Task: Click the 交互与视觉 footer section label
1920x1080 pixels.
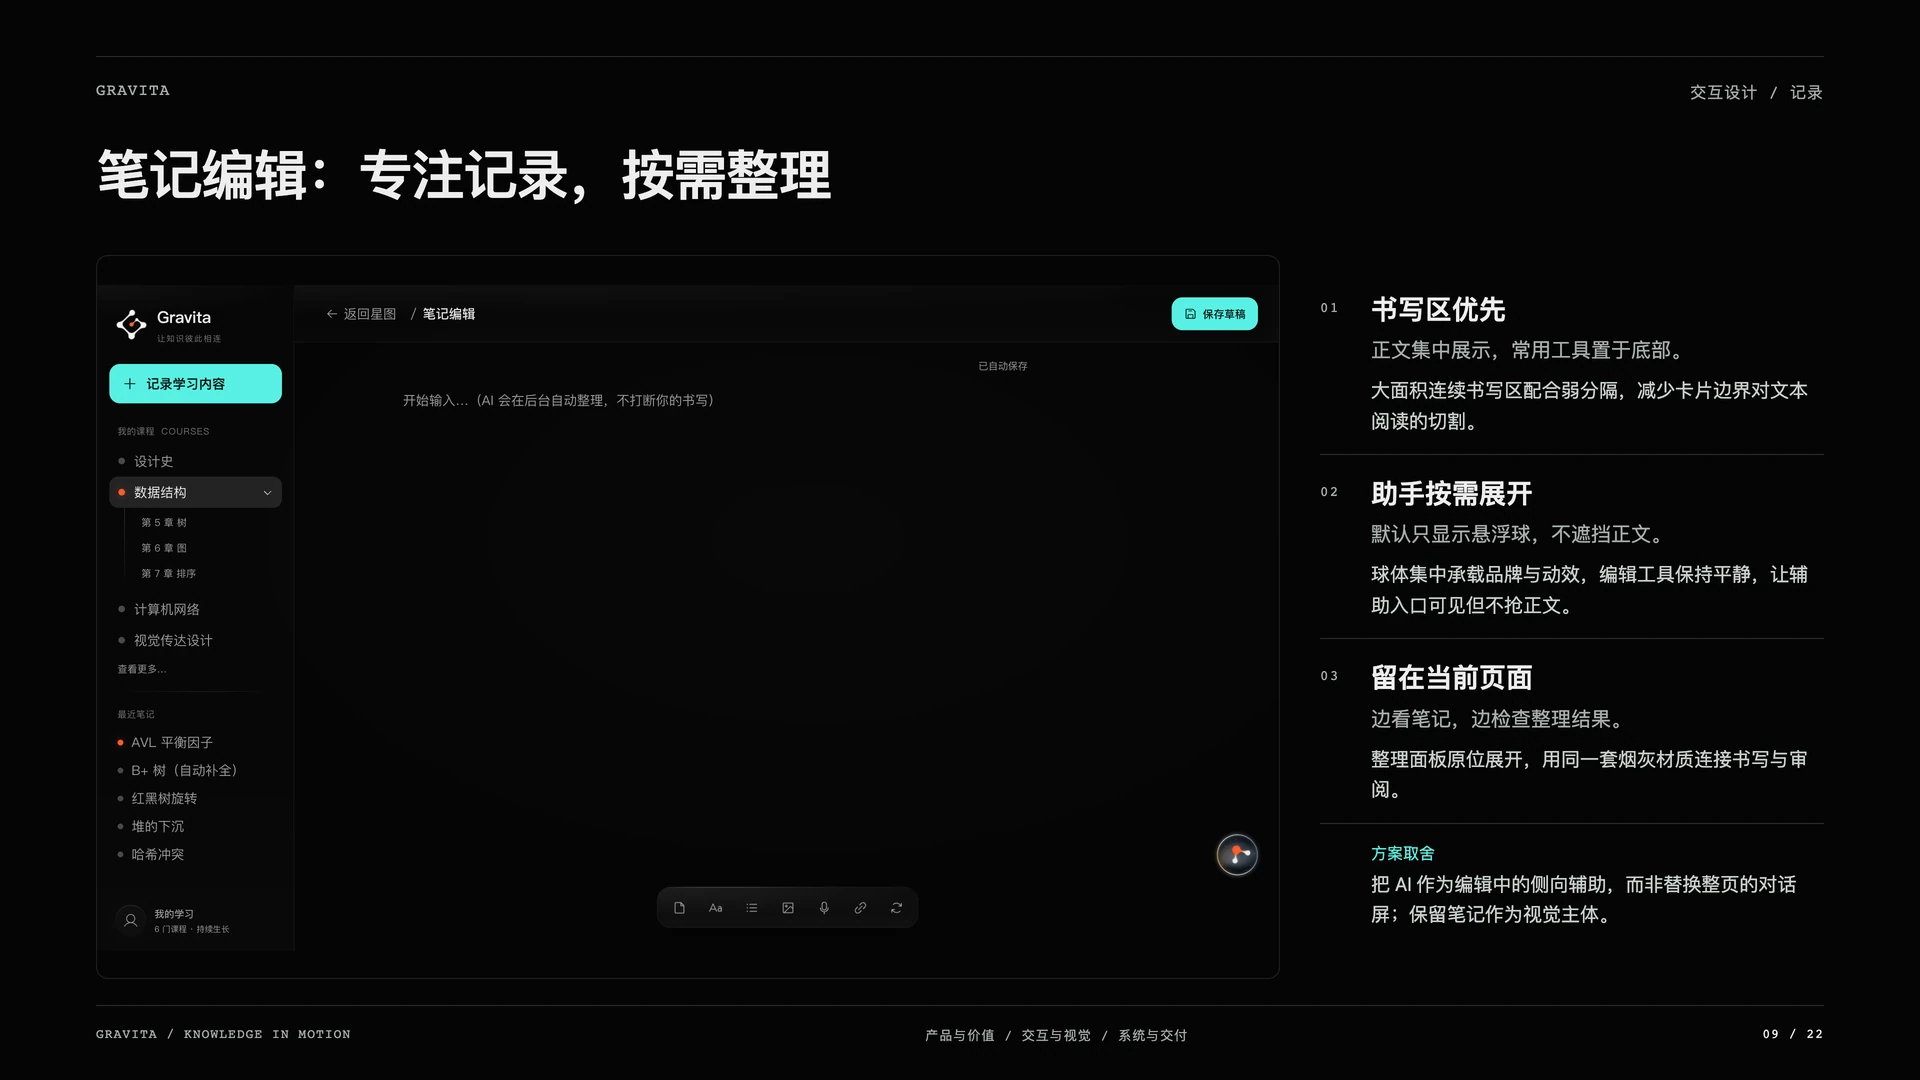Action: [x=1056, y=1035]
